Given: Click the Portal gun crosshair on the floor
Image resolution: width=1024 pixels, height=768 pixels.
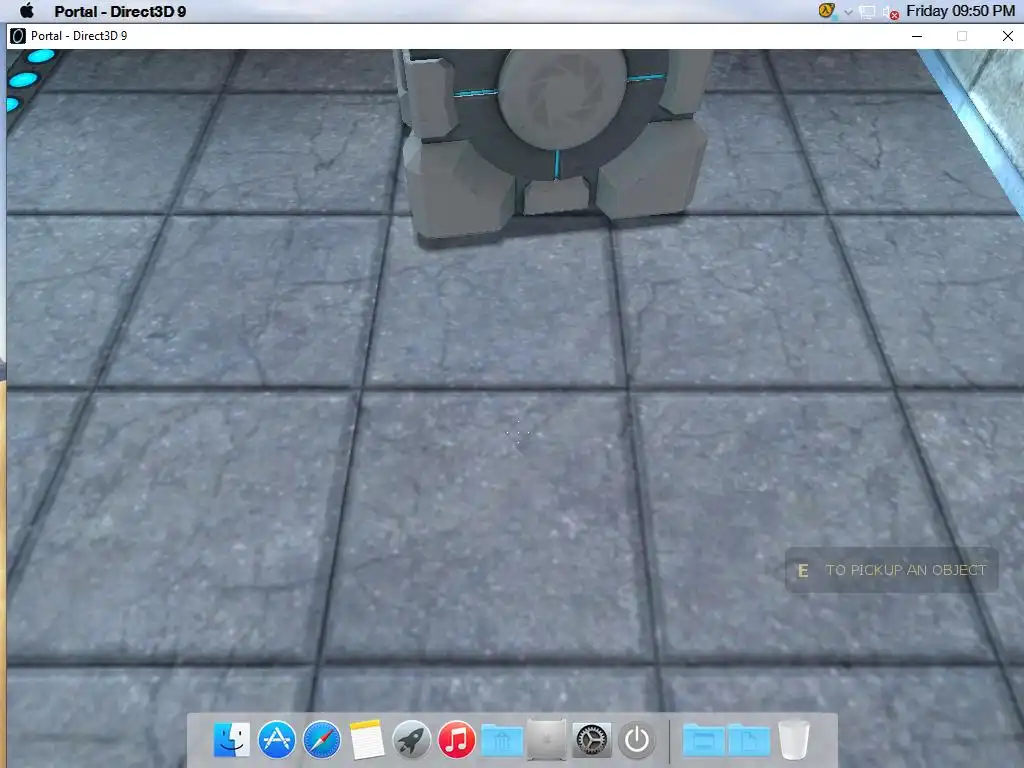Looking at the screenshot, I should coord(517,433).
